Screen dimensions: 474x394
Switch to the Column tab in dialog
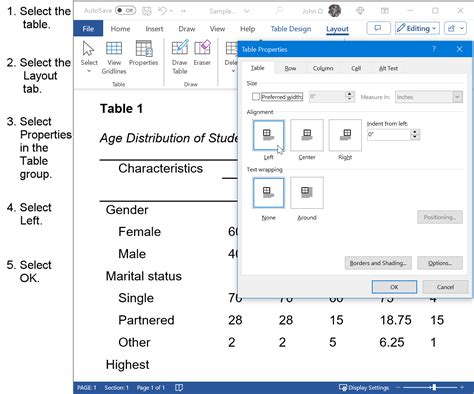(323, 68)
